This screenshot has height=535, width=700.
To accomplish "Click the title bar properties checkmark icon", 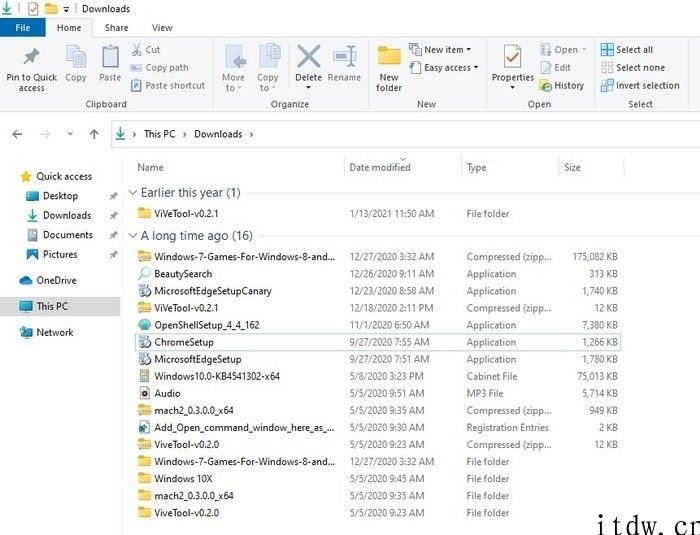I will (33, 8).
